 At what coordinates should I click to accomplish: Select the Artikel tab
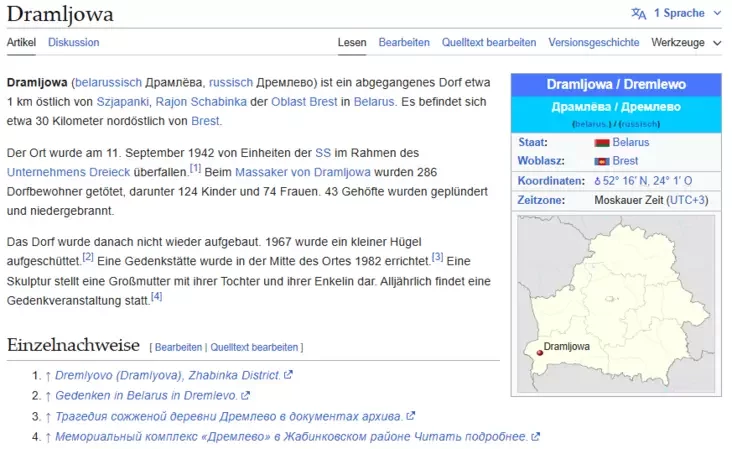pos(21,42)
